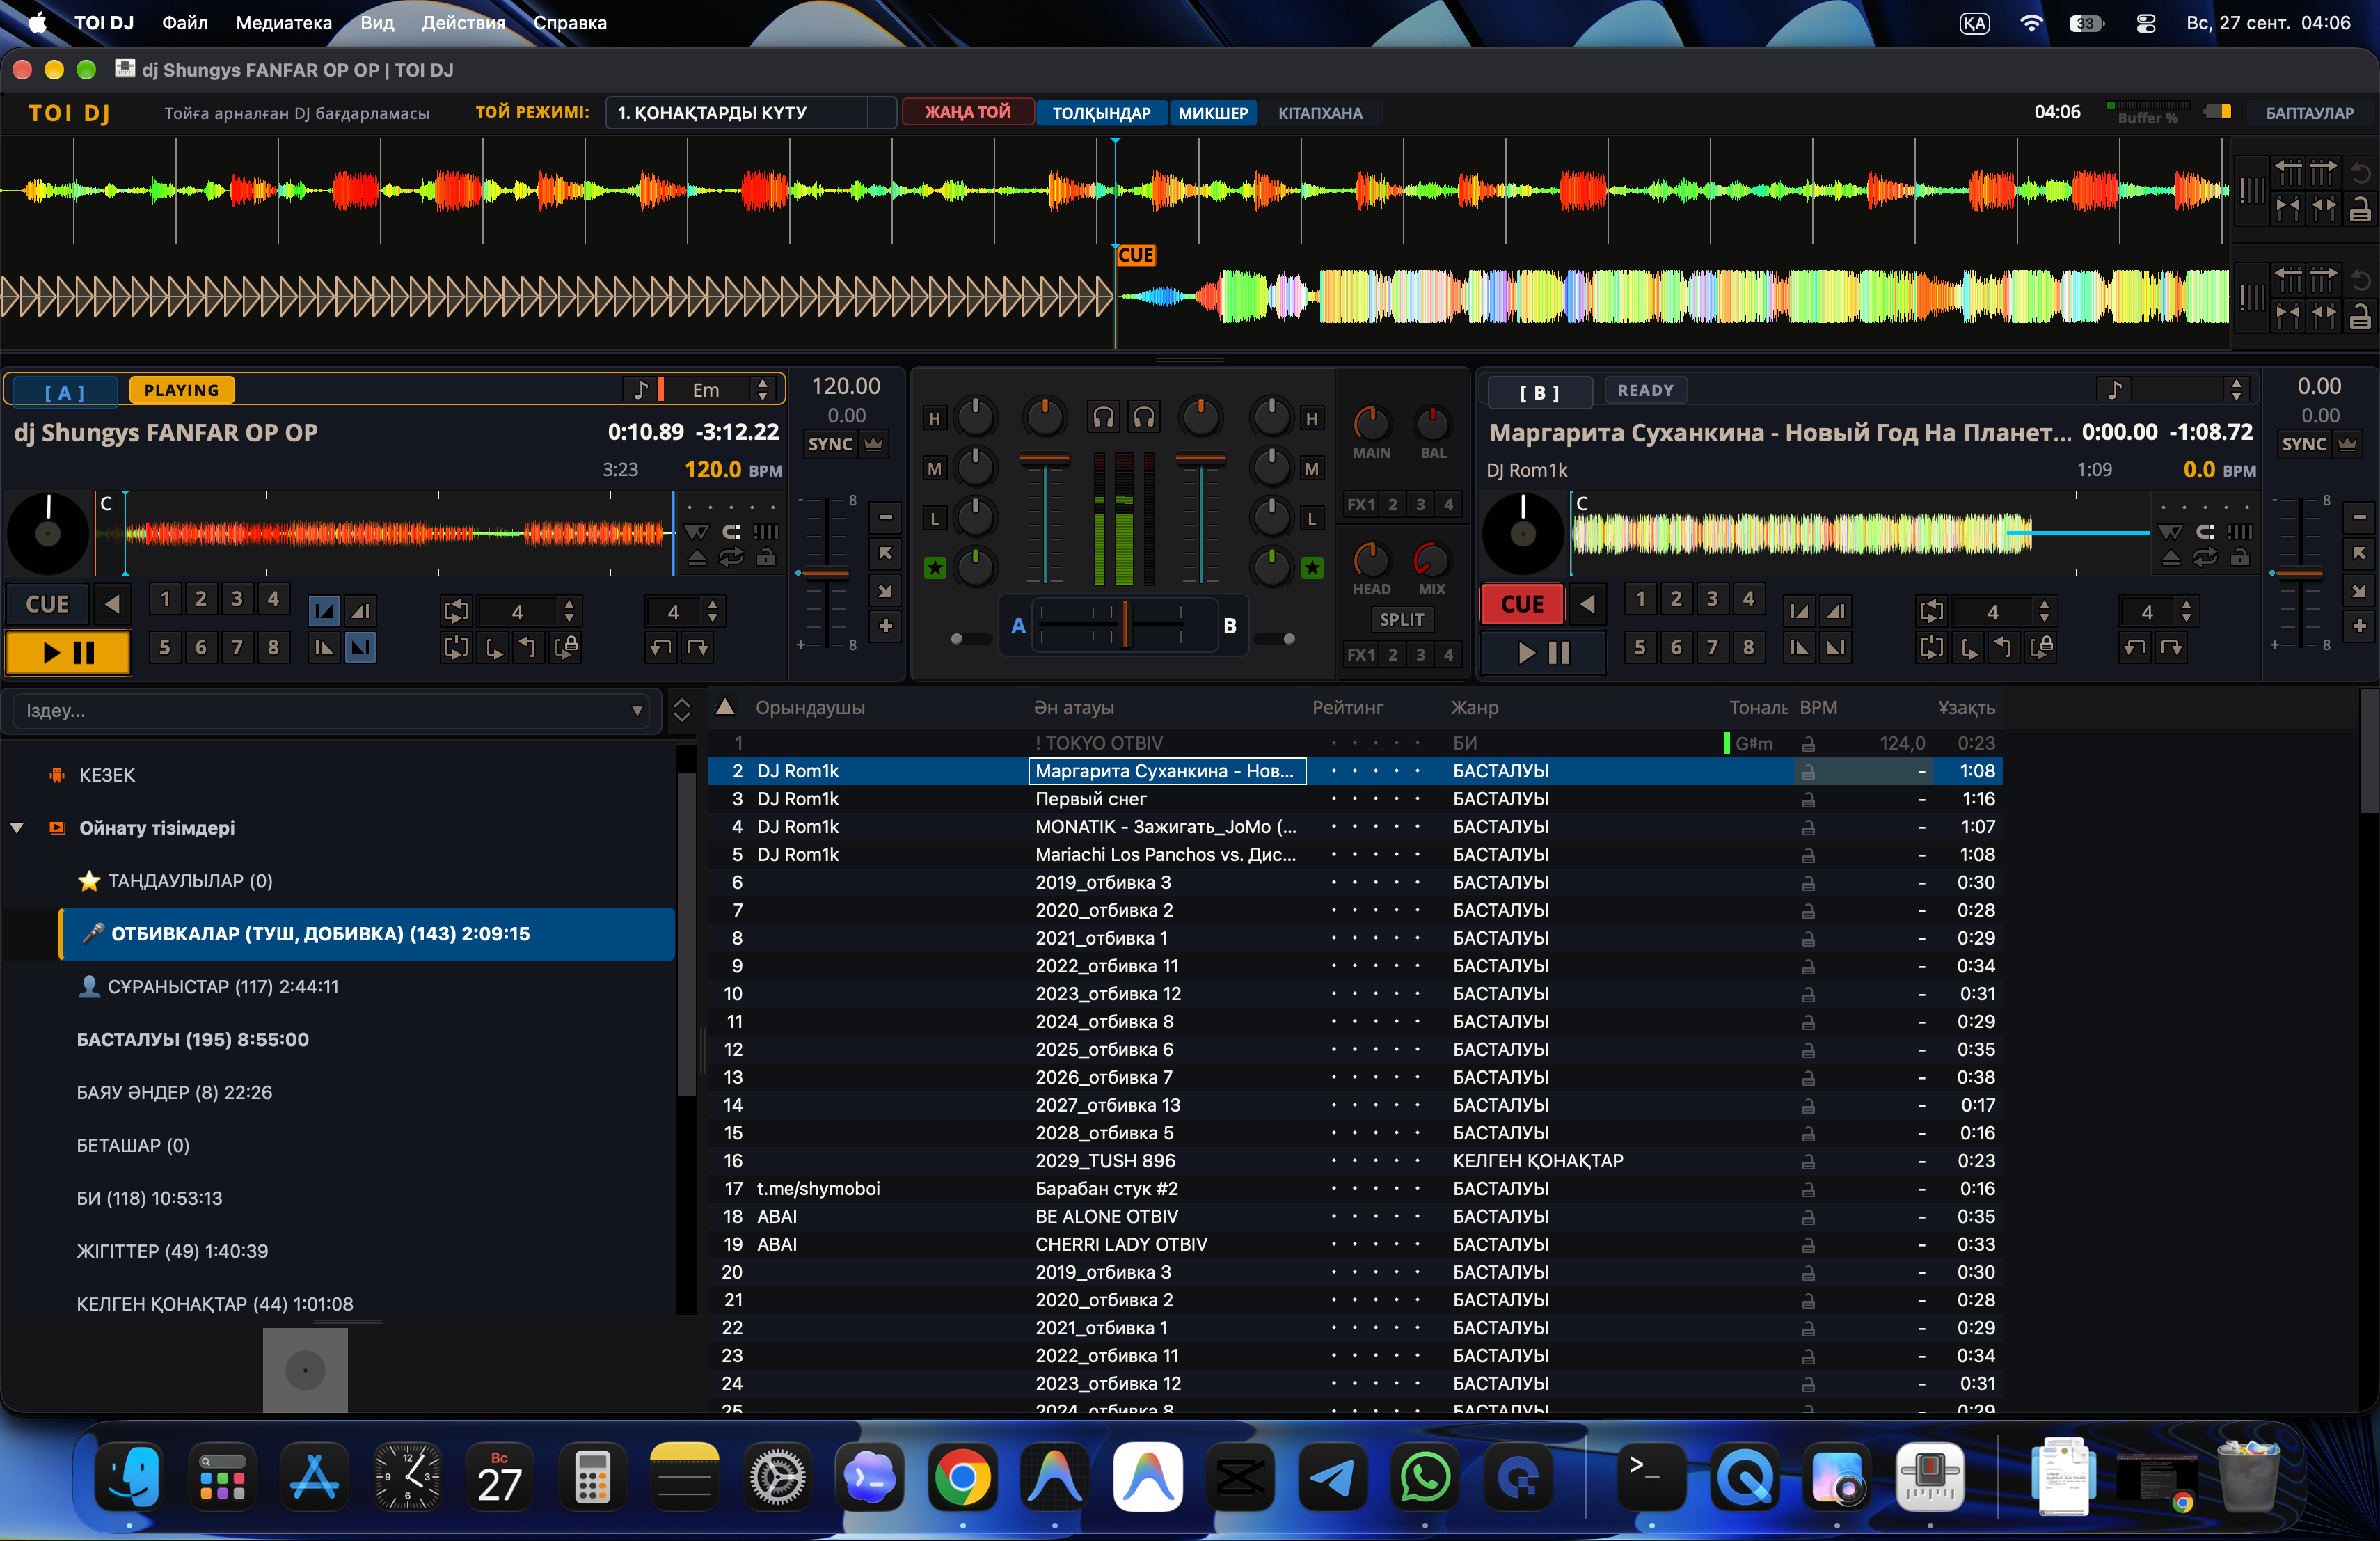Switch to the МИКШЕР tab
2380x1541 pixels.
pyautogui.click(x=1212, y=113)
